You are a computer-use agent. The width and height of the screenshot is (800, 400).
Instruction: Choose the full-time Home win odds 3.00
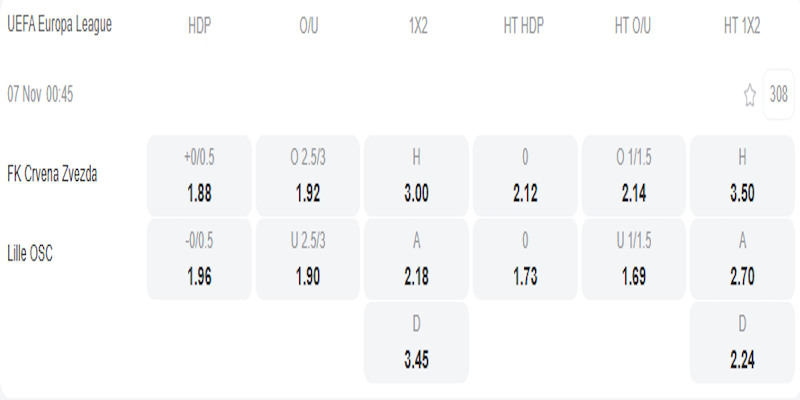[416, 176]
